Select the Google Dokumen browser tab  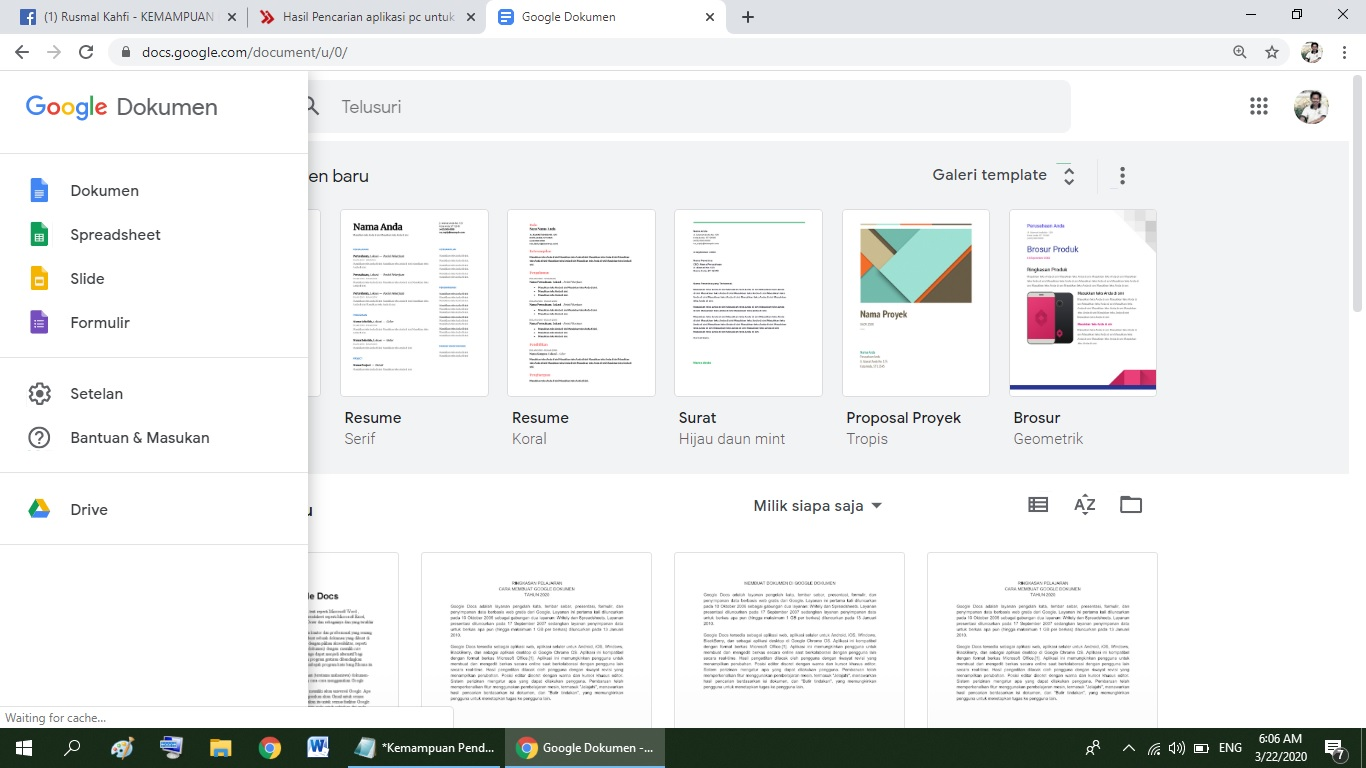pos(606,17)
